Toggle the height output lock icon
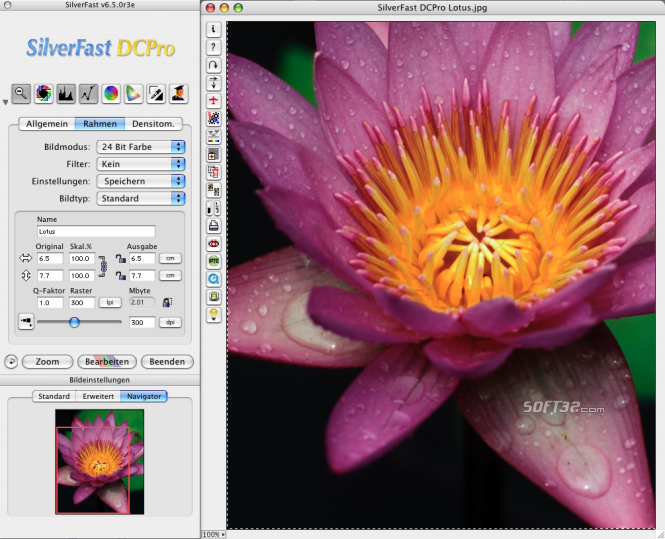This screenshot has height=539, width=665. (121, 276)
